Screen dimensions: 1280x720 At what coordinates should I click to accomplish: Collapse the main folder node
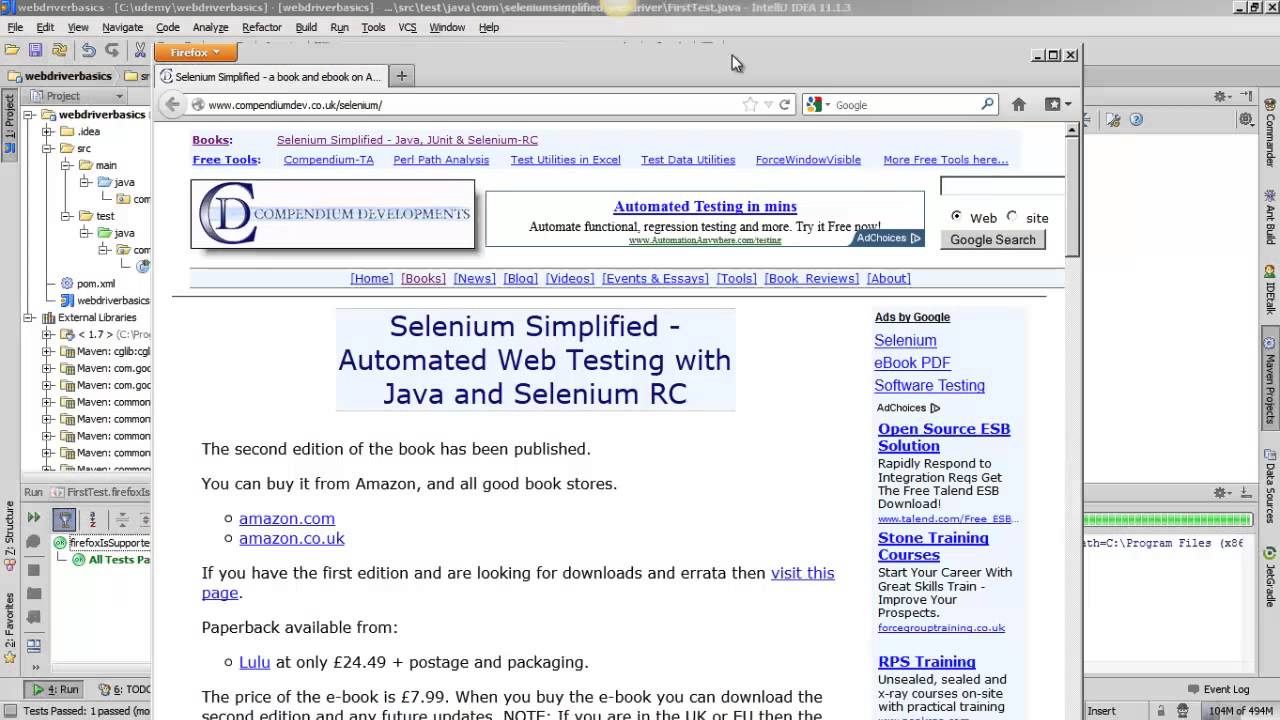(x=64, y=166)
